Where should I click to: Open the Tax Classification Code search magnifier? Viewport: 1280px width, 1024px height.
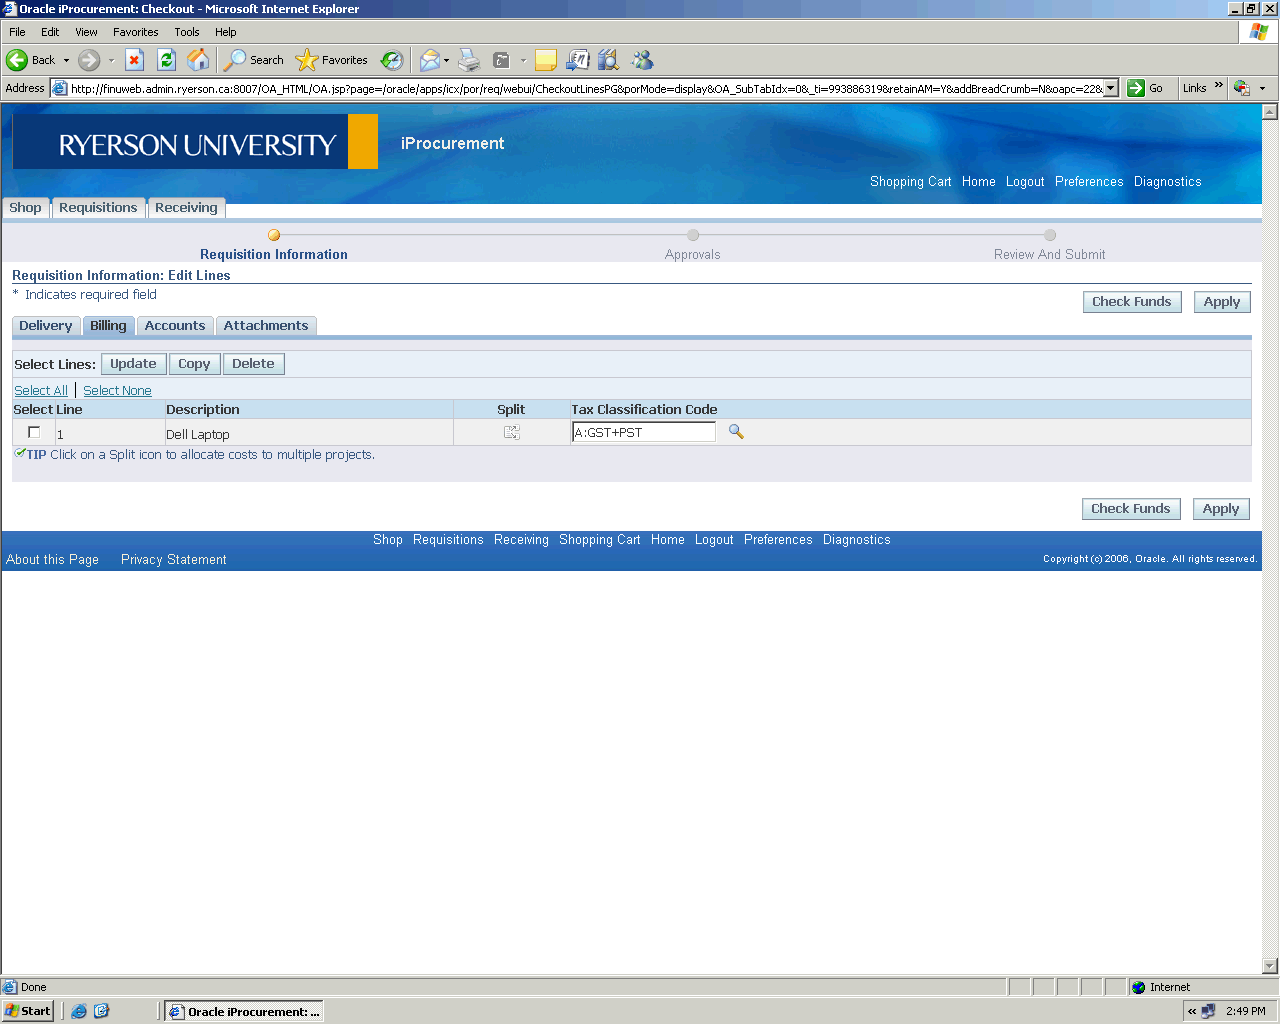(x=736, y=432)
